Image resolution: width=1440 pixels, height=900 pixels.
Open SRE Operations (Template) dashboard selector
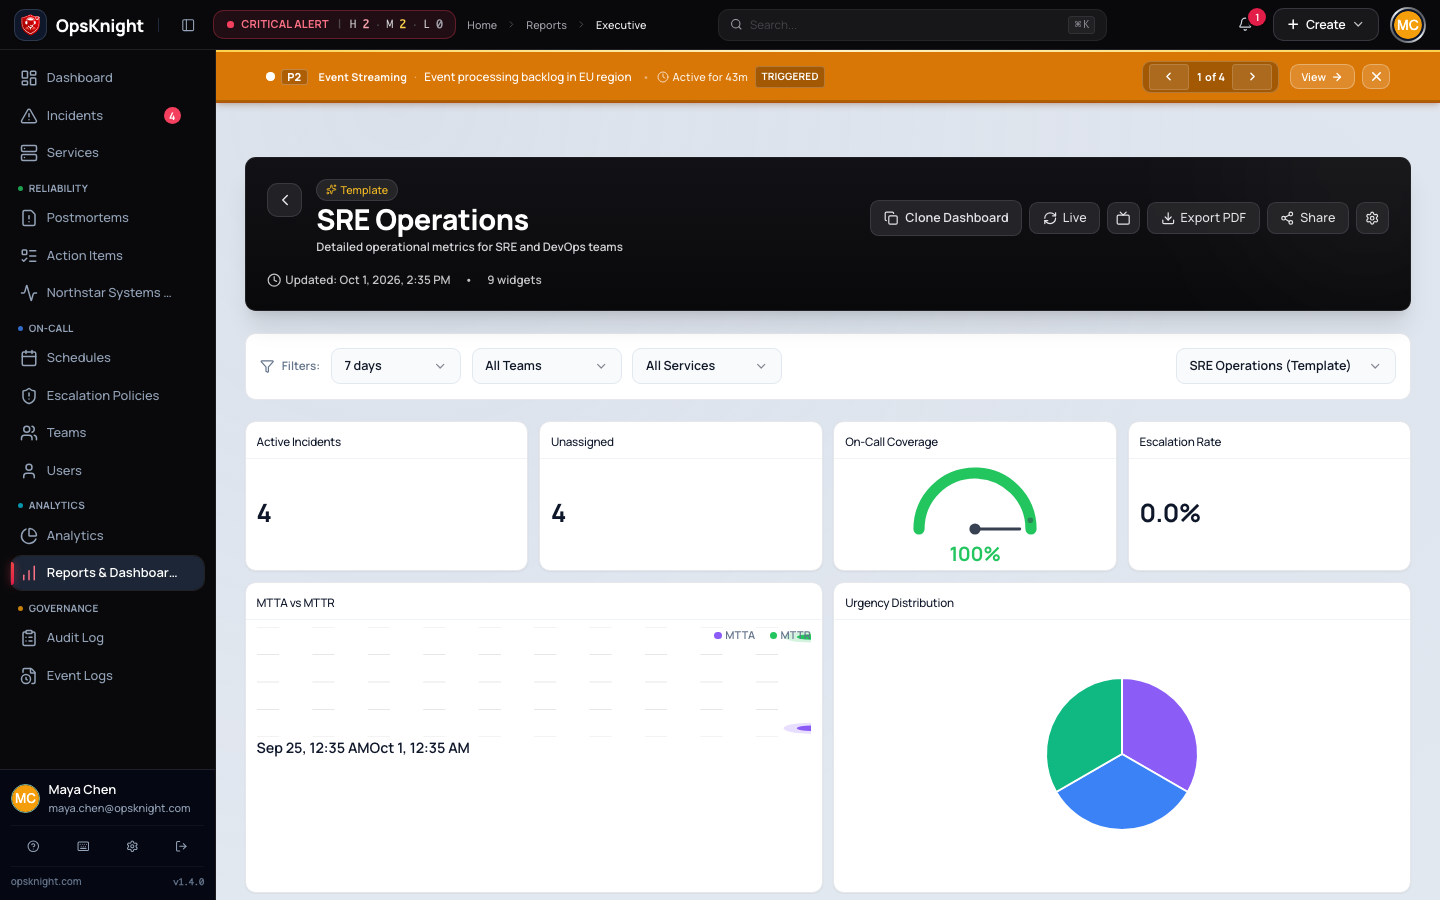click(x=1285, y=366)
